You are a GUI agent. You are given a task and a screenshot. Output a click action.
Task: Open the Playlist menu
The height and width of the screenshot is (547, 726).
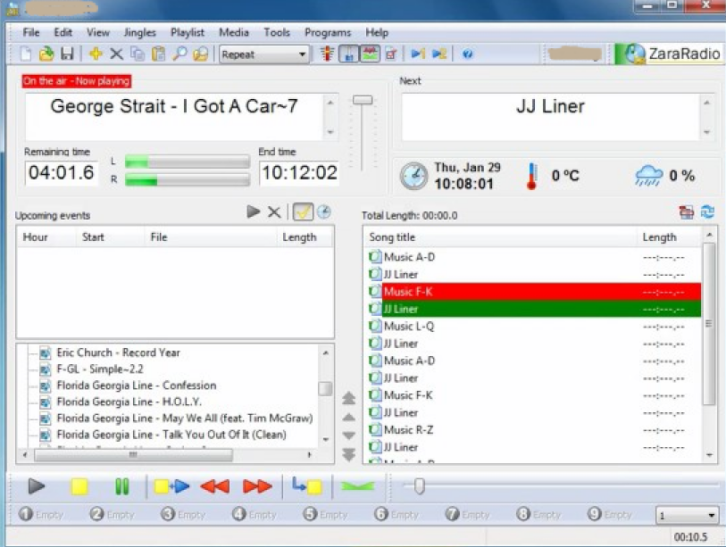click(187, 32)
